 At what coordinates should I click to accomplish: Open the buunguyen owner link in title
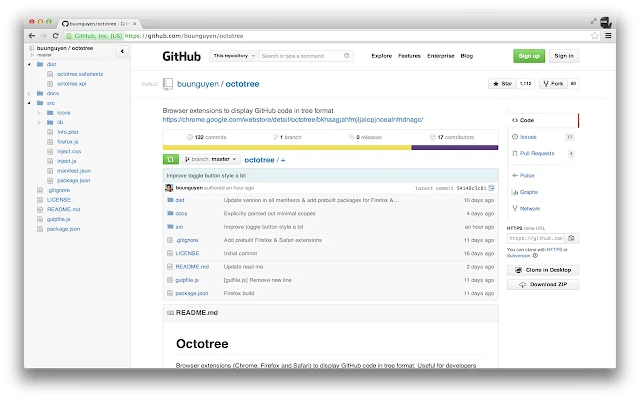[x=198, y=84]
